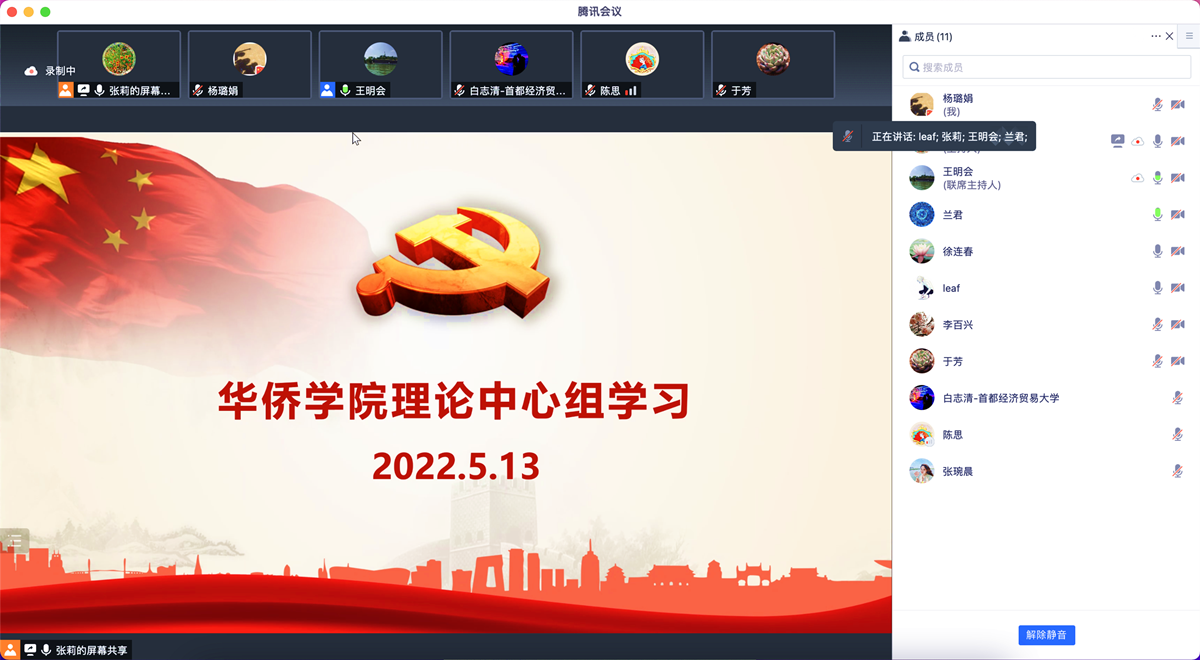Click the host's screen-sharing icon in member list
1200x660 pixels.
click(1118, 141)
